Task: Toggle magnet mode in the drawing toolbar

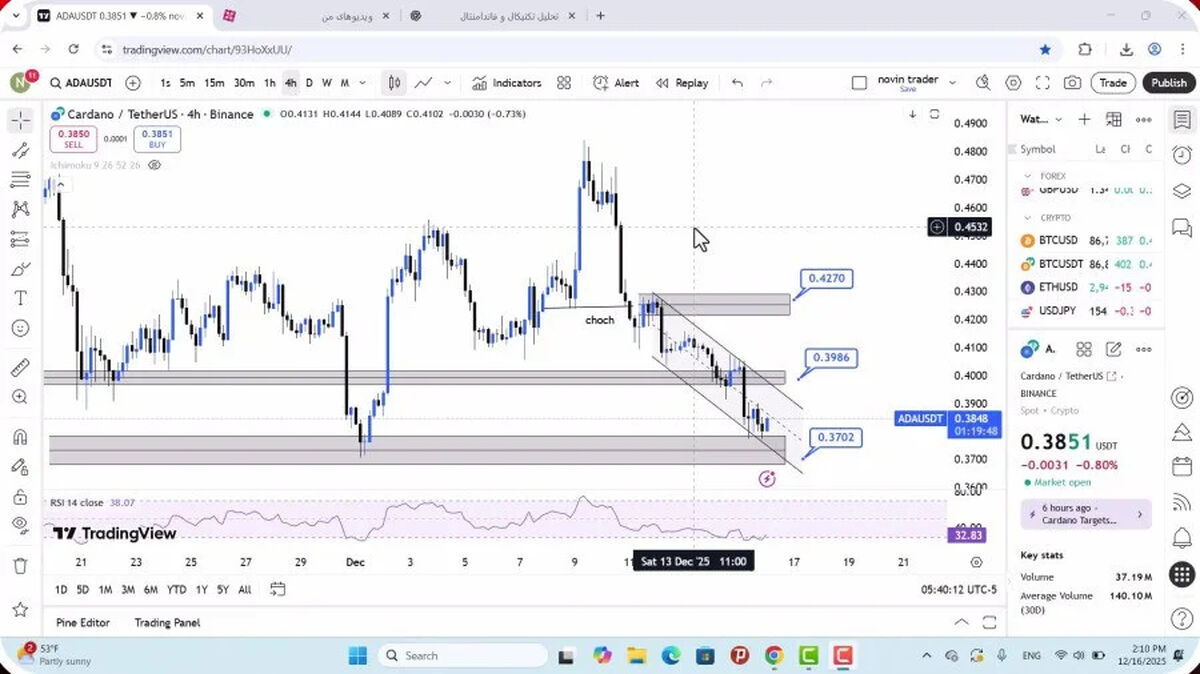Action: (20, 437)
